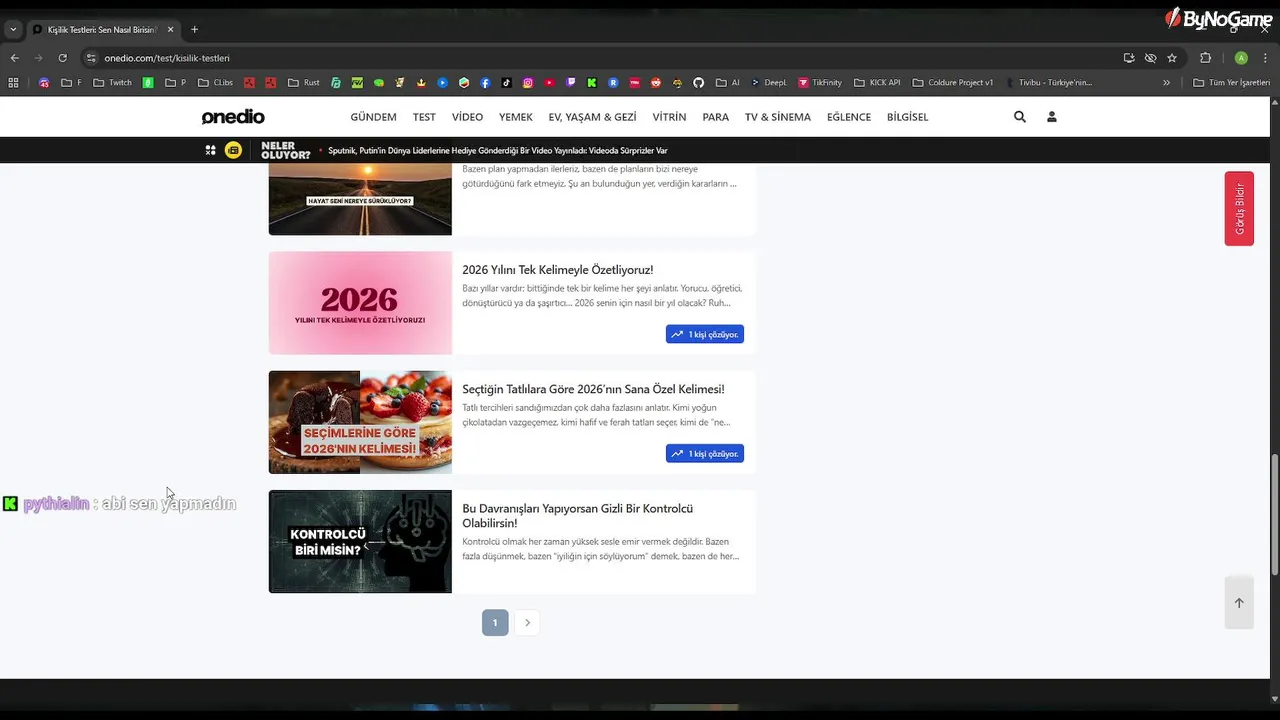The image size is (1280, 720).
Task: Open the sunset road thumbnail
Action: click(360, 199)
